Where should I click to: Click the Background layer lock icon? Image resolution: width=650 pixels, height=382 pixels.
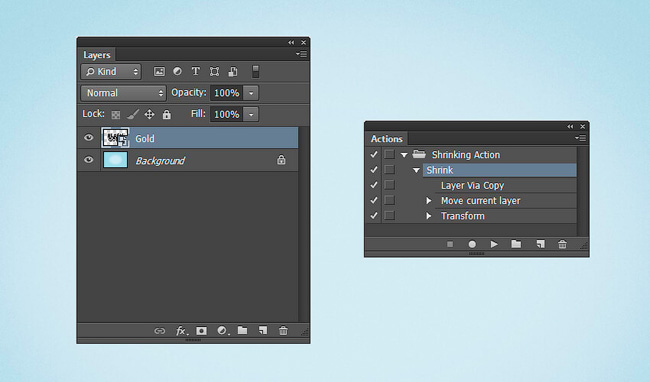(281, 160)
